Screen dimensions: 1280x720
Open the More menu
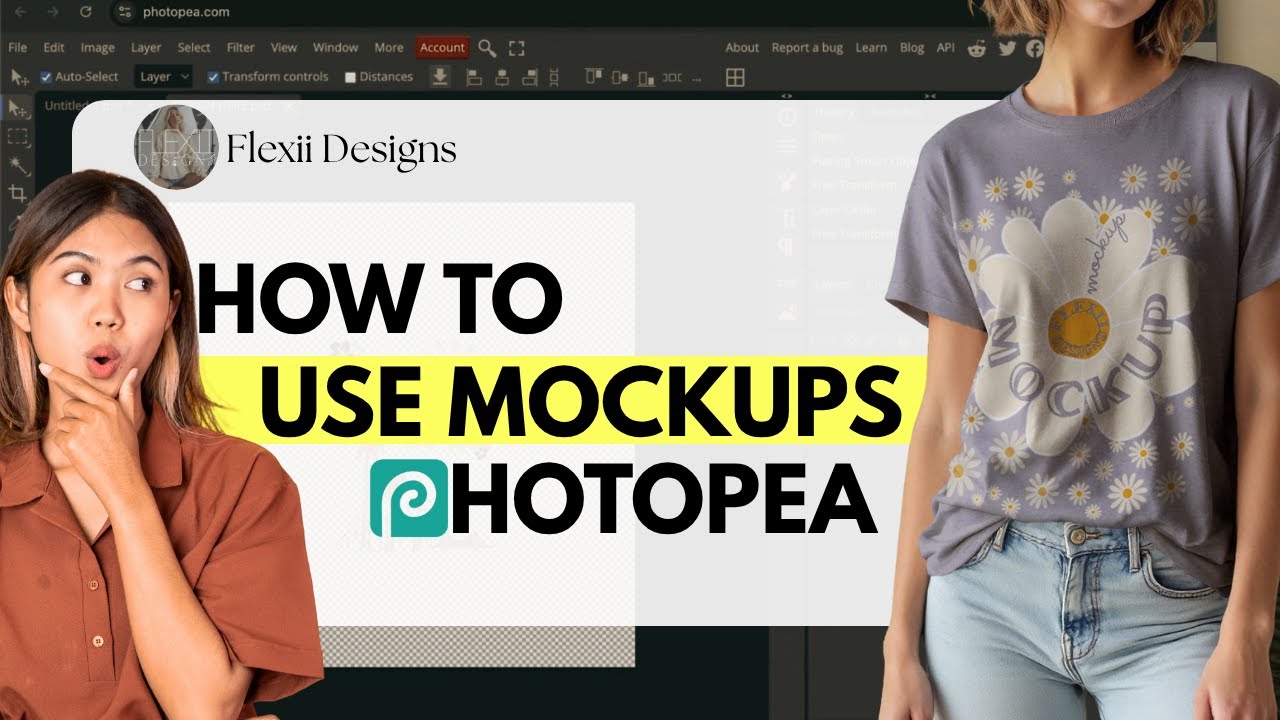(389, 47)
